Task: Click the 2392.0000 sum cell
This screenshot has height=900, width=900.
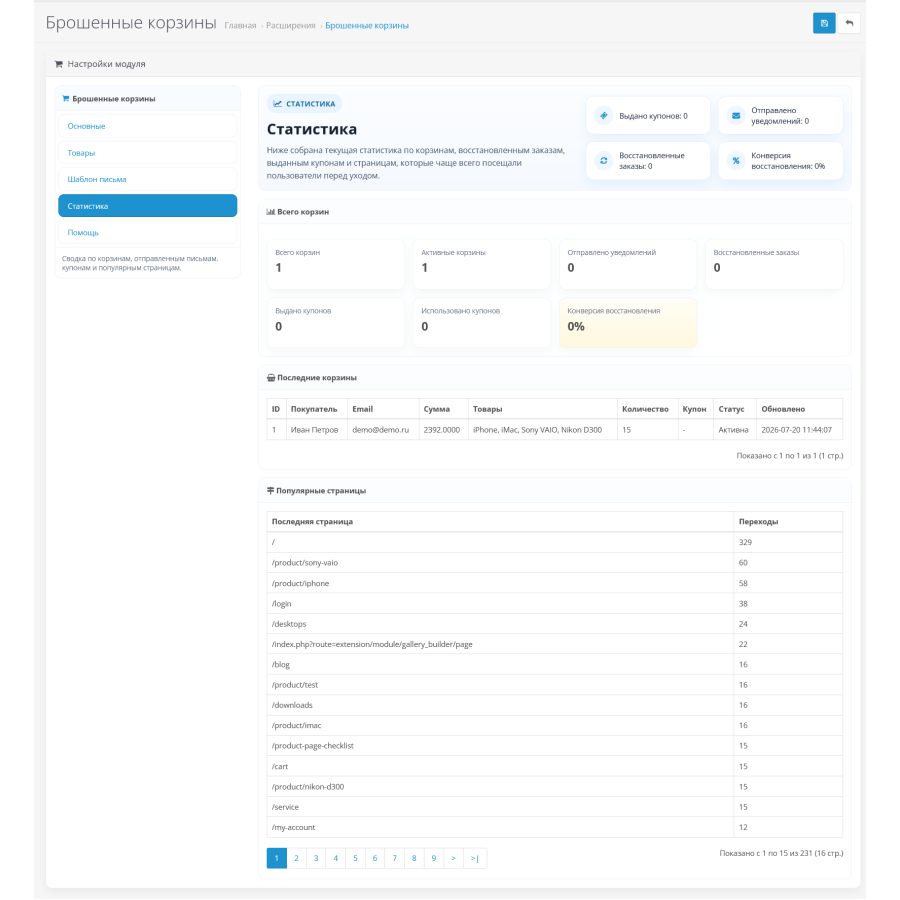Action: click(x=444, y=430)
